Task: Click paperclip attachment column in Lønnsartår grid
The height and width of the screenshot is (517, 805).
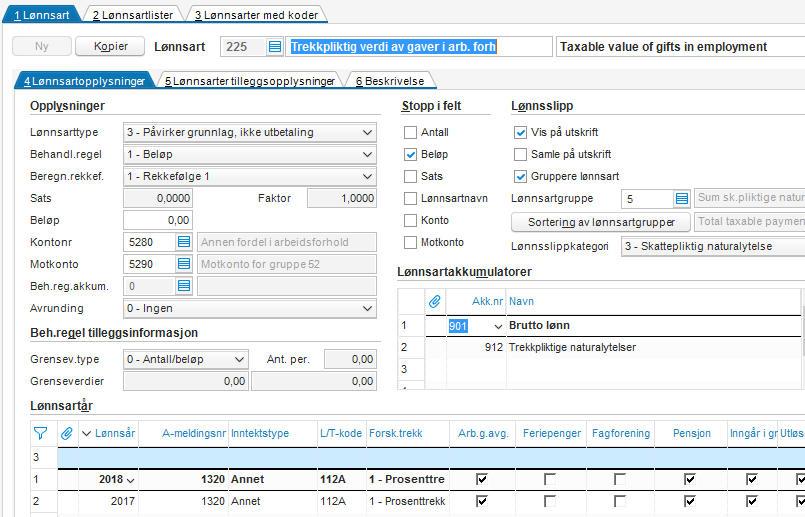Action: click(67, 433)
